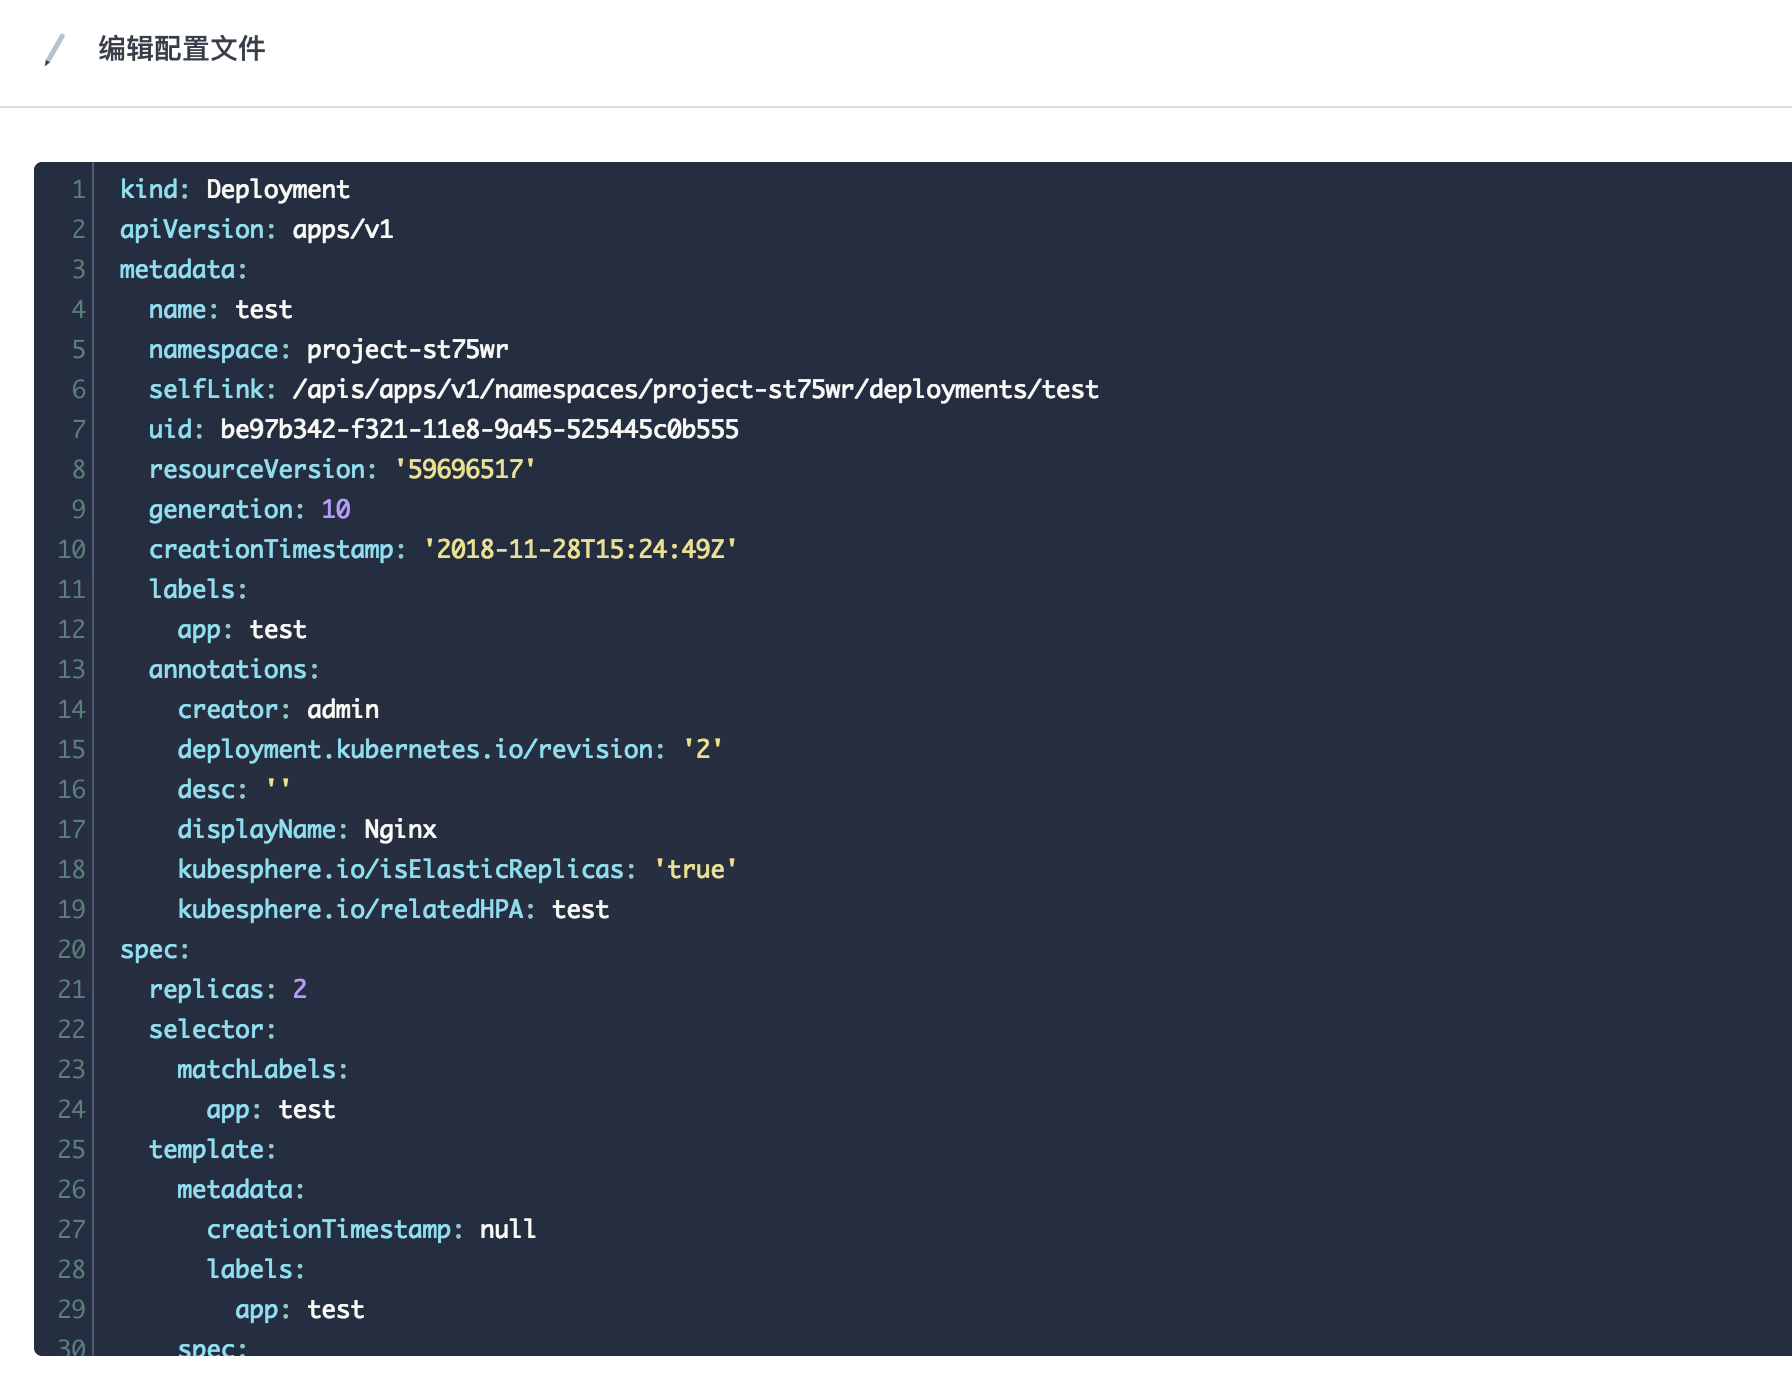Click line number 10 in gutter
The height and width of the screenshot is (1380, 1792).
pyautogui.click(x=71, y=549)
